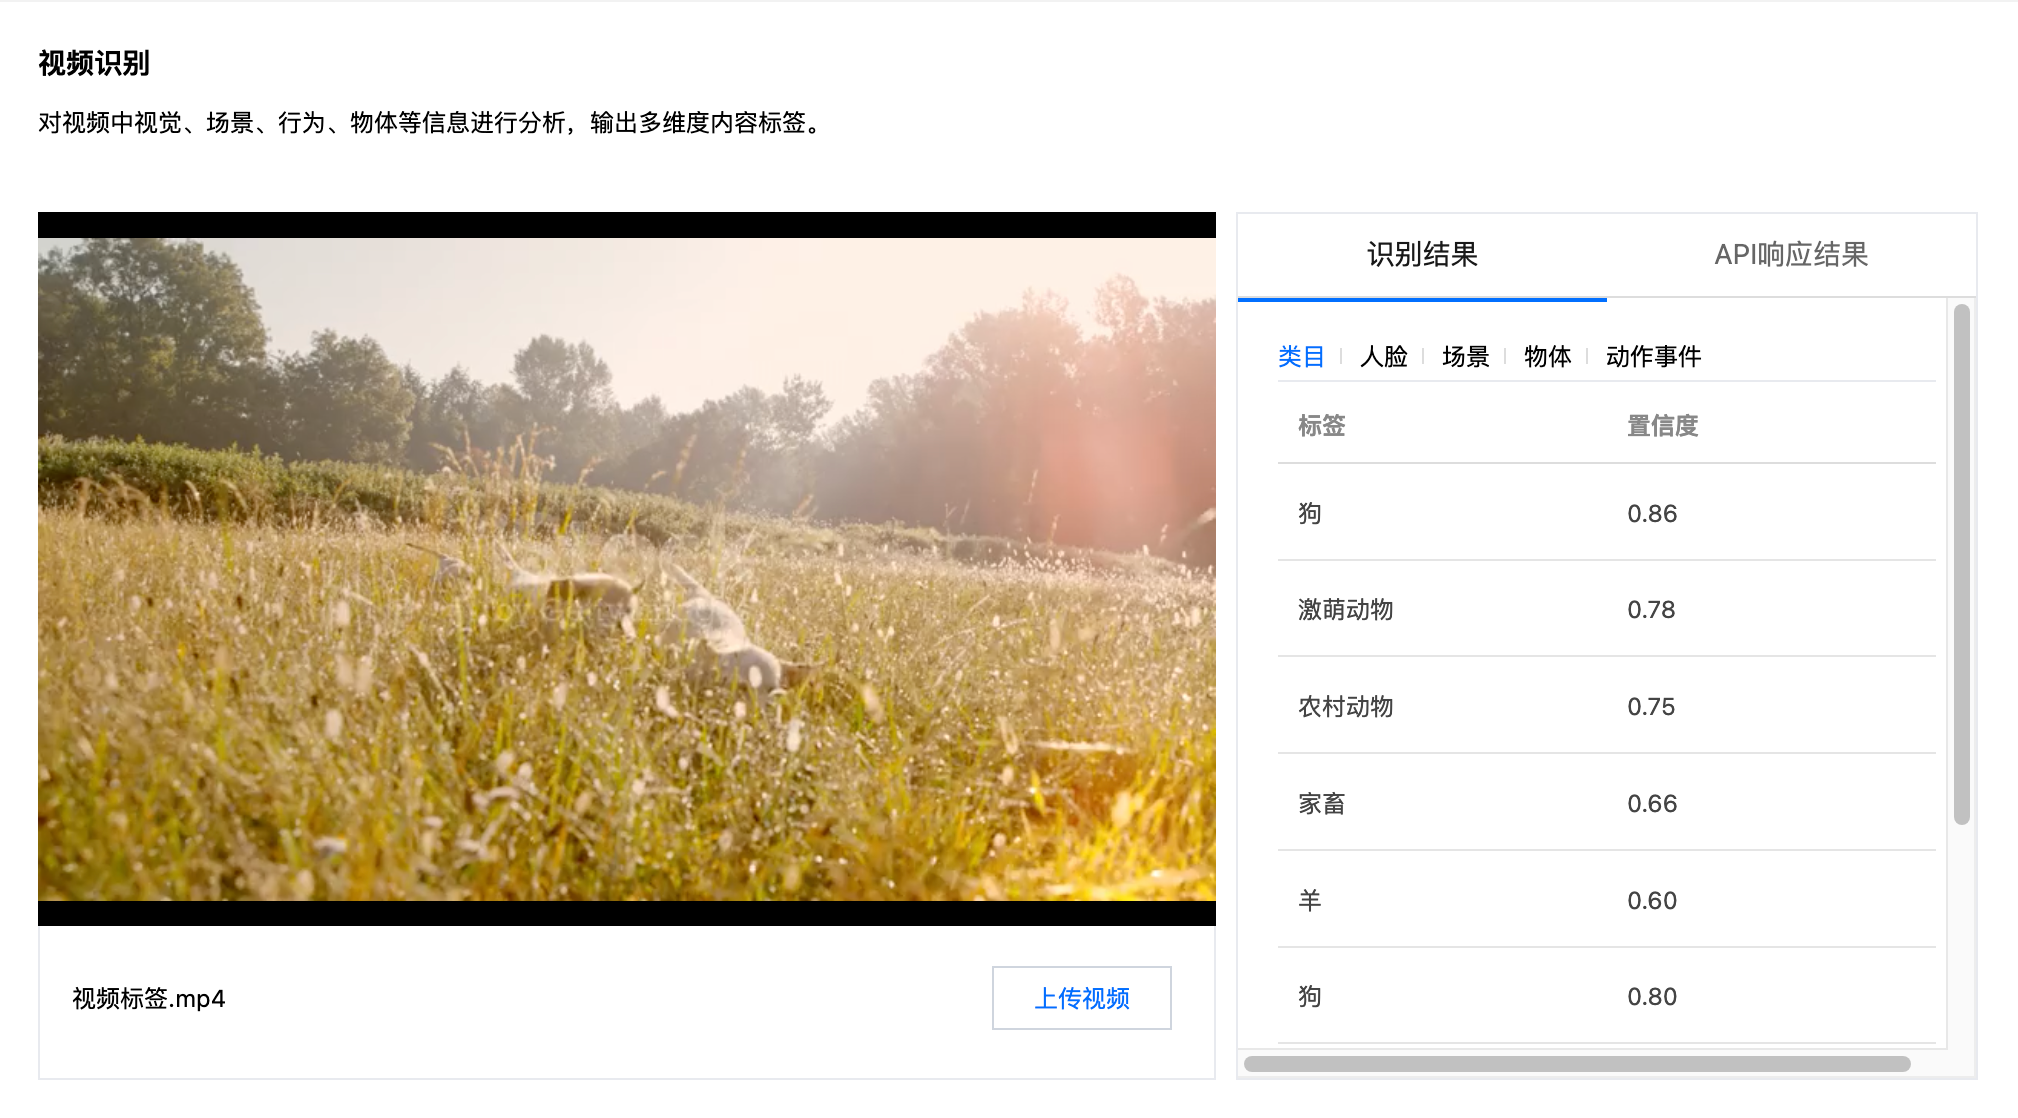Viewport: 2018px width, 1118px height.
Task: Click the 激萌动物 label row
Action: pyautogui.click(x=1607, y=610)
